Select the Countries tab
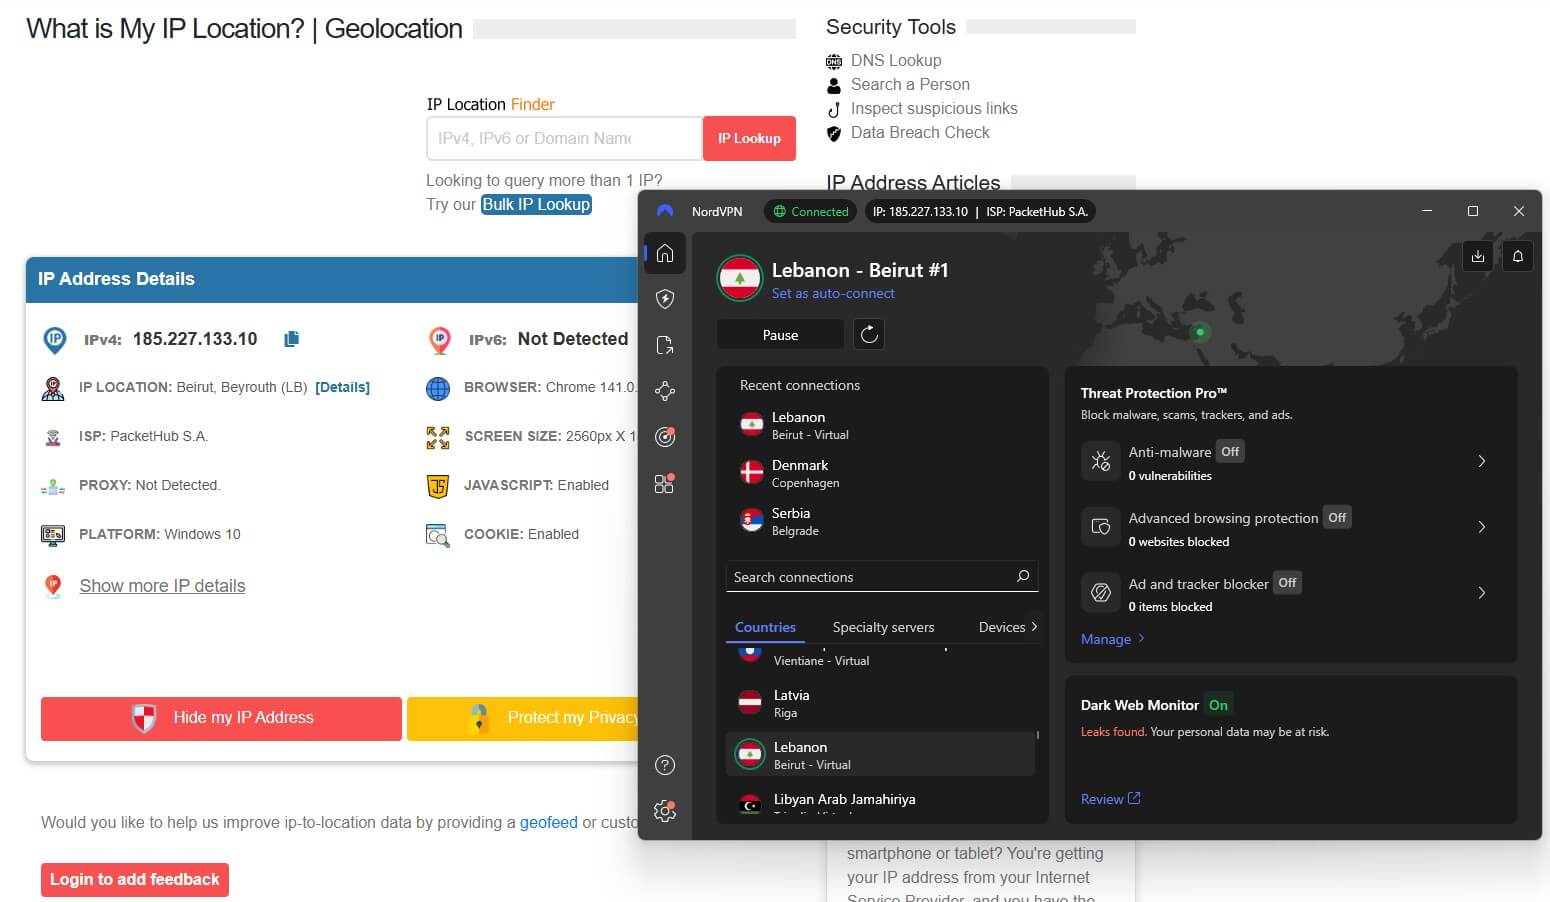 (x=765, y=627)
